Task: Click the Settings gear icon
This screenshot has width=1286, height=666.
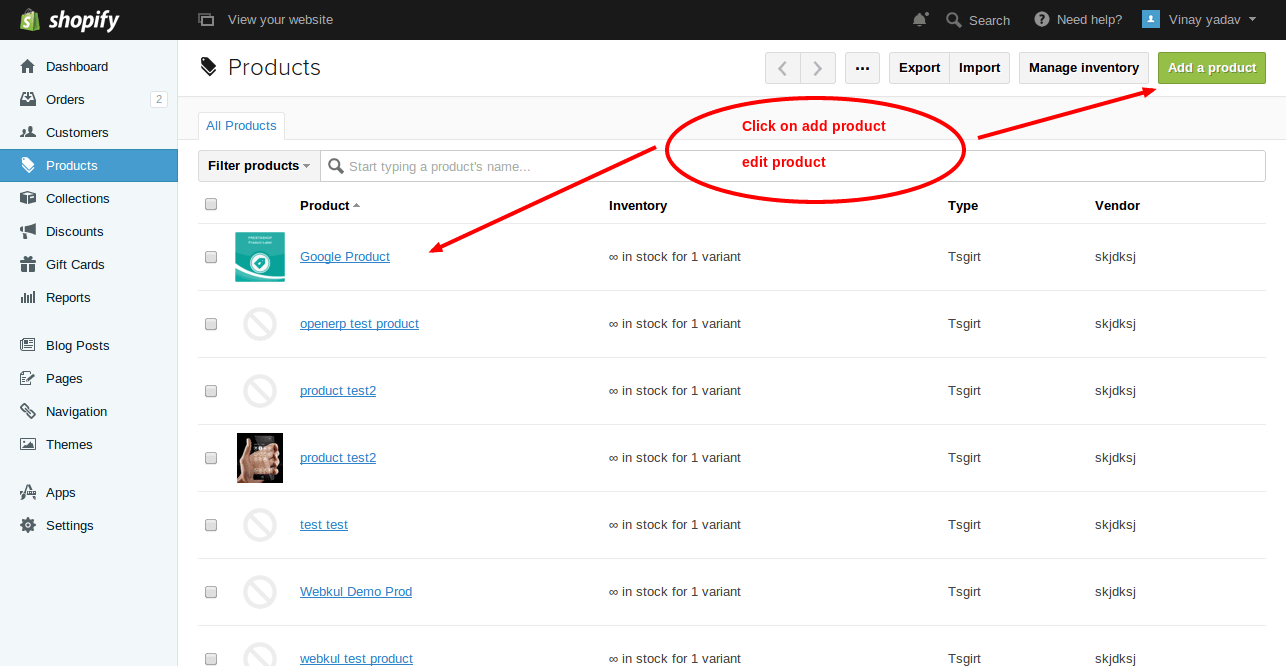Action: click(28, 525)
